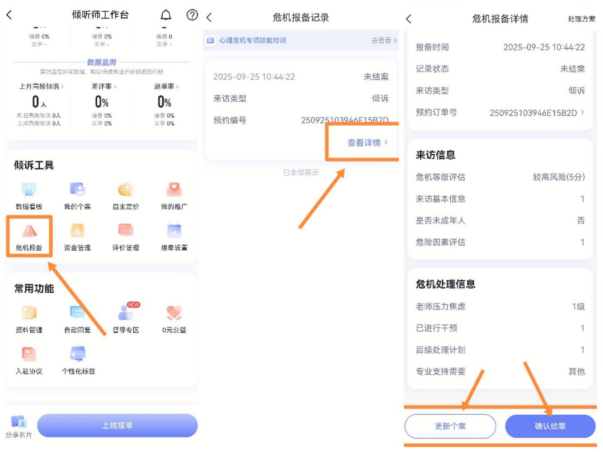Tap 来访基本信息 row
The height and width of the screenshot is (452, 603).
(x=500, y=199)
